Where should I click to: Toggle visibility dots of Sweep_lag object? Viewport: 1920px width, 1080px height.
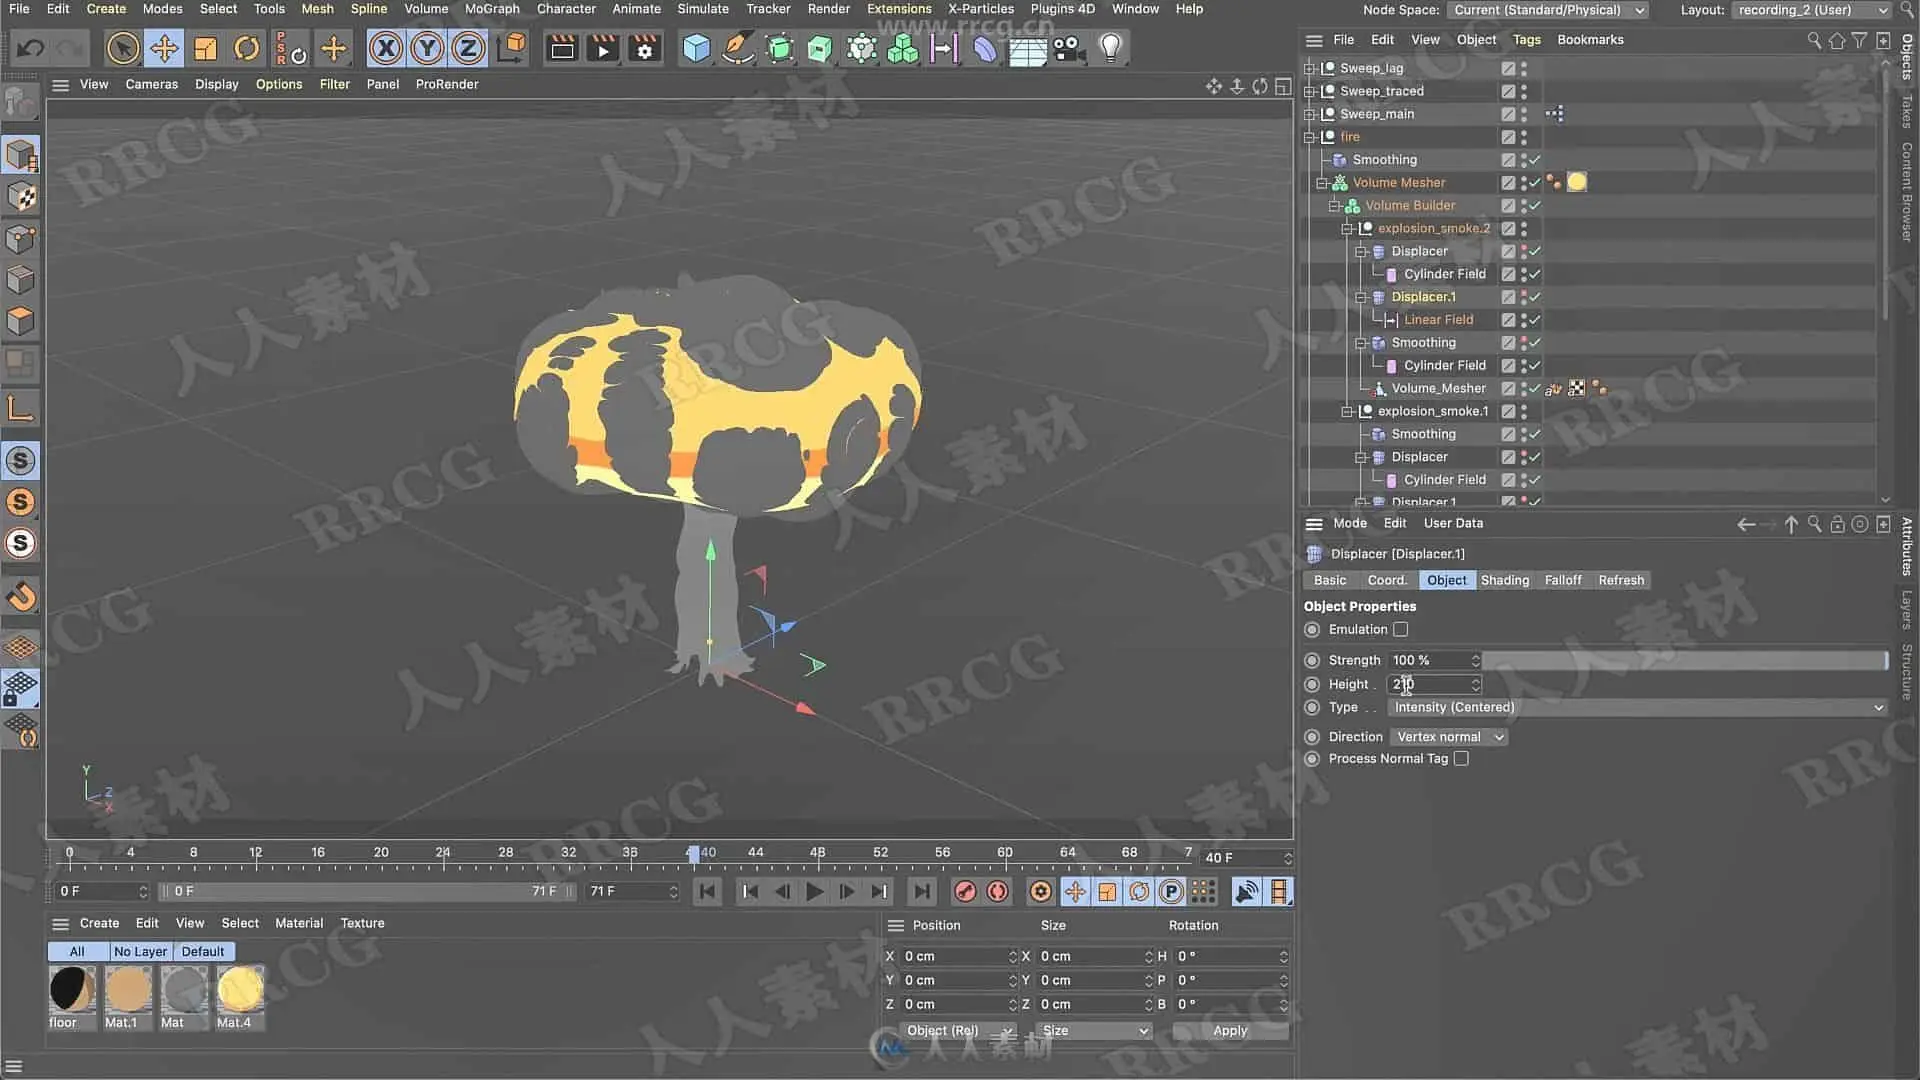coord(1524,68)
